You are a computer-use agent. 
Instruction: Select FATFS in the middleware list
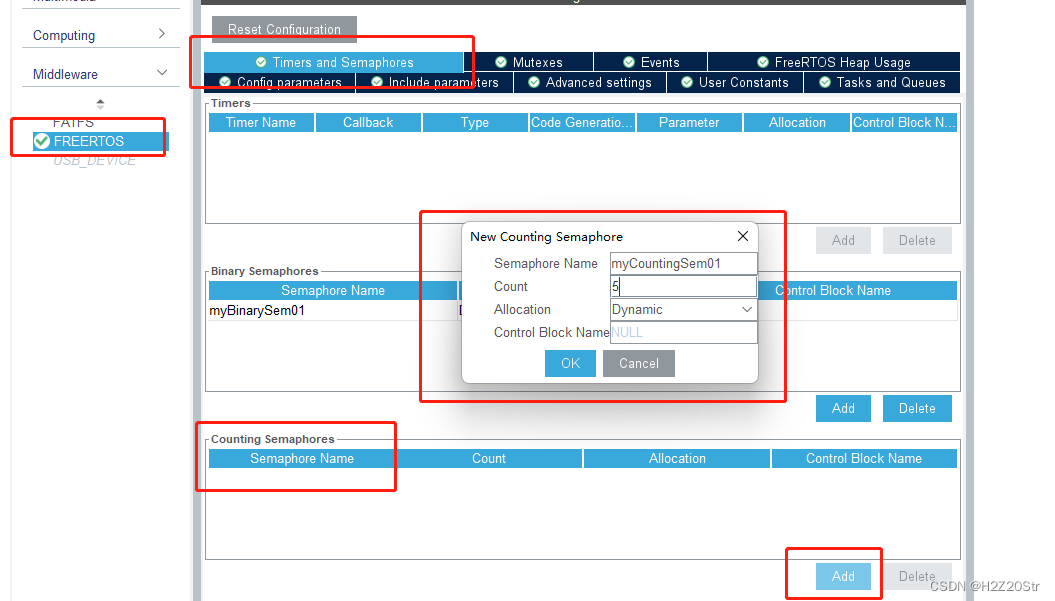coord(73,122)
